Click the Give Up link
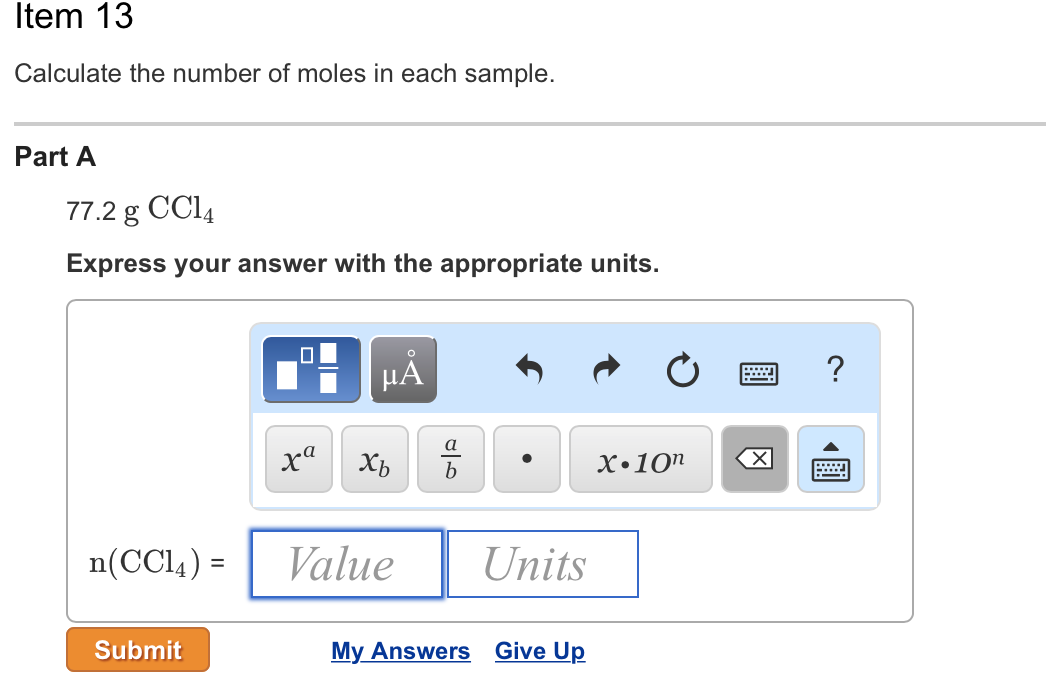This screenshot has width=1046, height=684. 540,651
